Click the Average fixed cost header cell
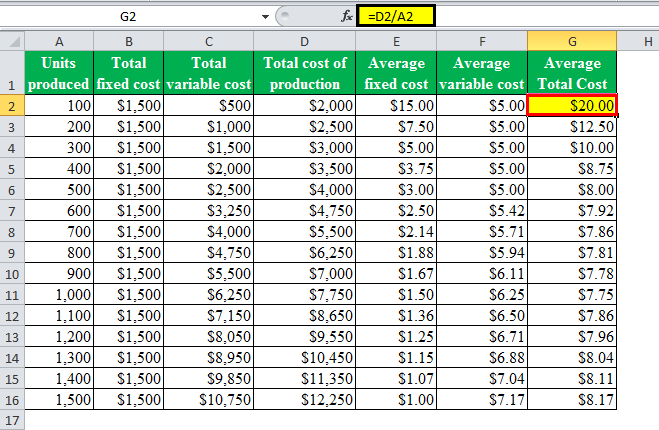Viewport: 659px width, 430px height. [396, 73]
